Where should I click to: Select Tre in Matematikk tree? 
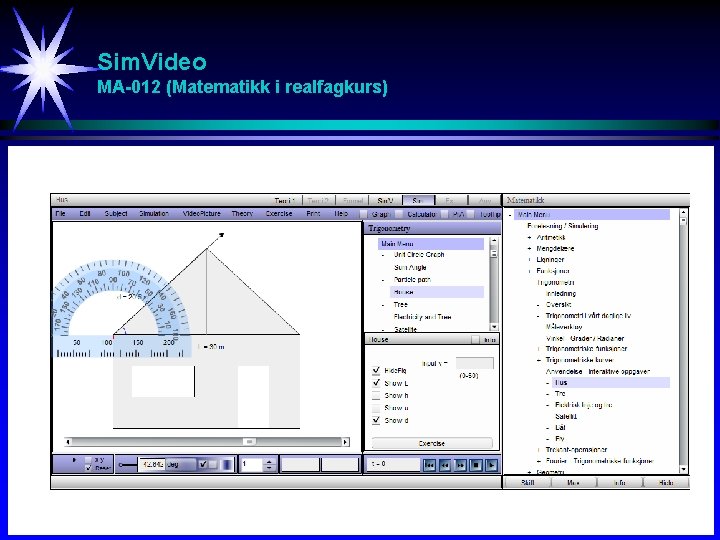pos(560,394)
